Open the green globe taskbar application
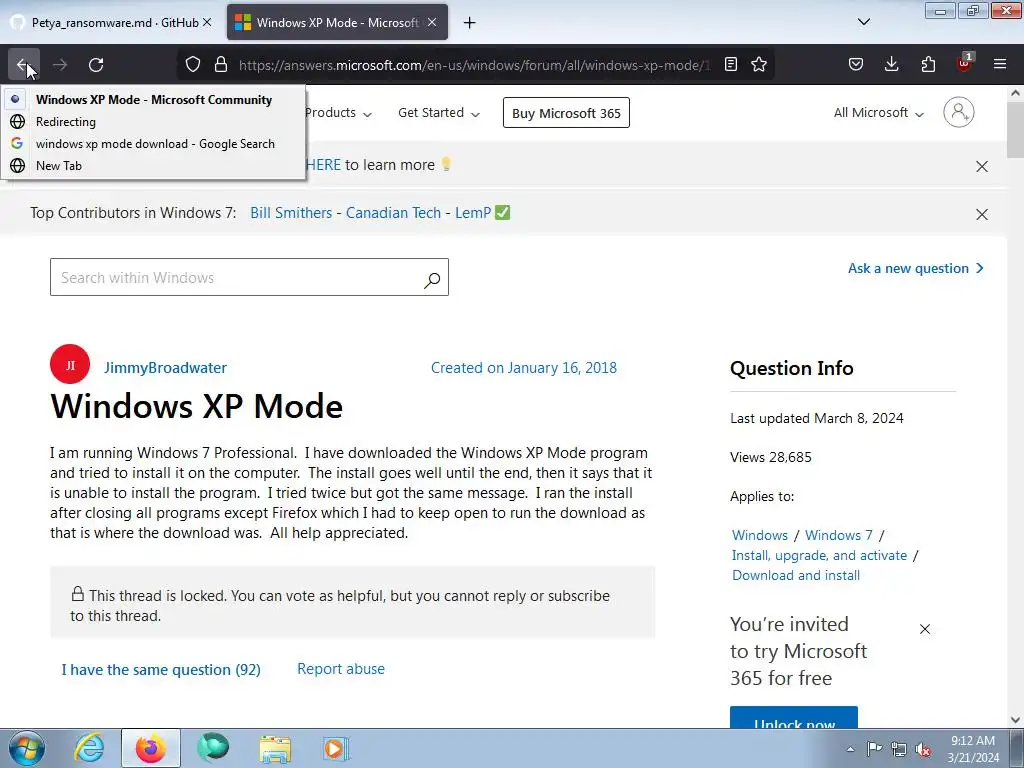The image size is (1024, 768). [x=213, y=748]
